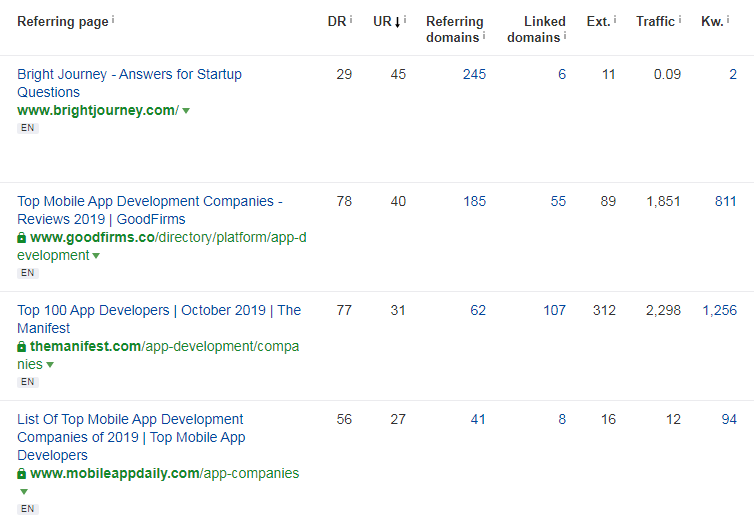Click the EN language badge under goodfirms.co
Screen dimensions: 754x525
[27, 273]
